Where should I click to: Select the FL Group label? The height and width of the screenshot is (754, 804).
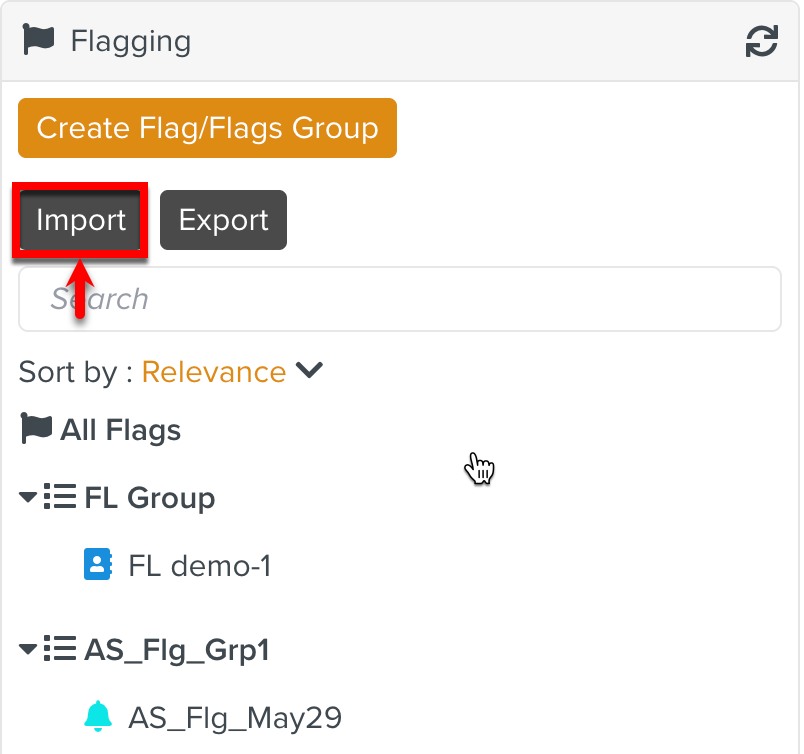[150, 498]
